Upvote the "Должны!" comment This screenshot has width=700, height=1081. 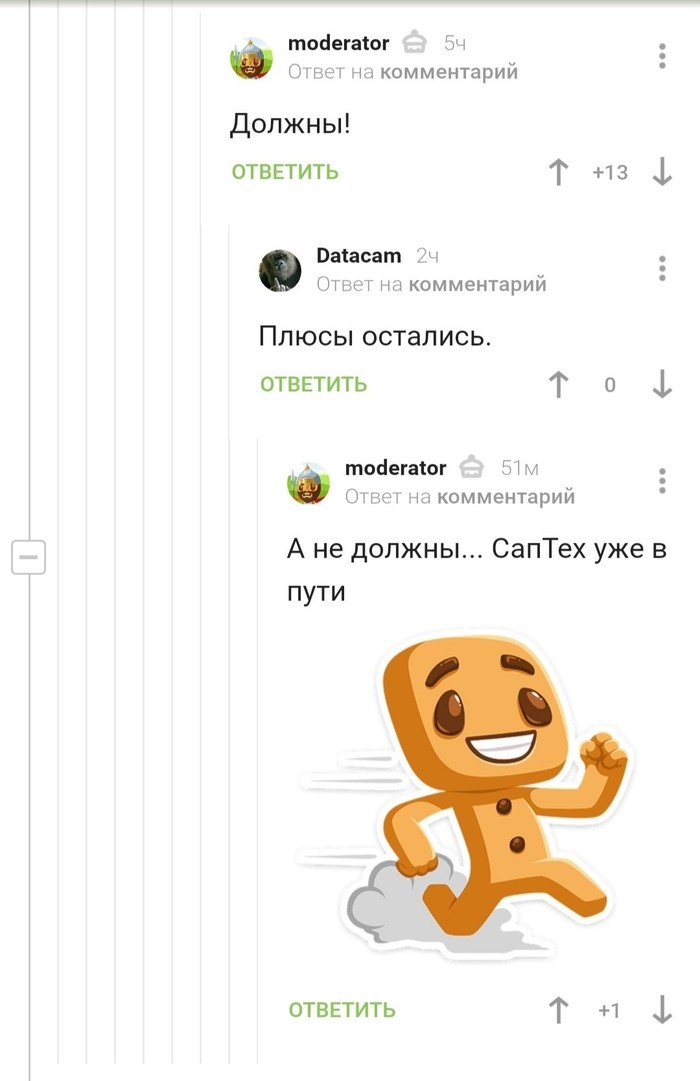pyautogui.click(x=558, y=172)
